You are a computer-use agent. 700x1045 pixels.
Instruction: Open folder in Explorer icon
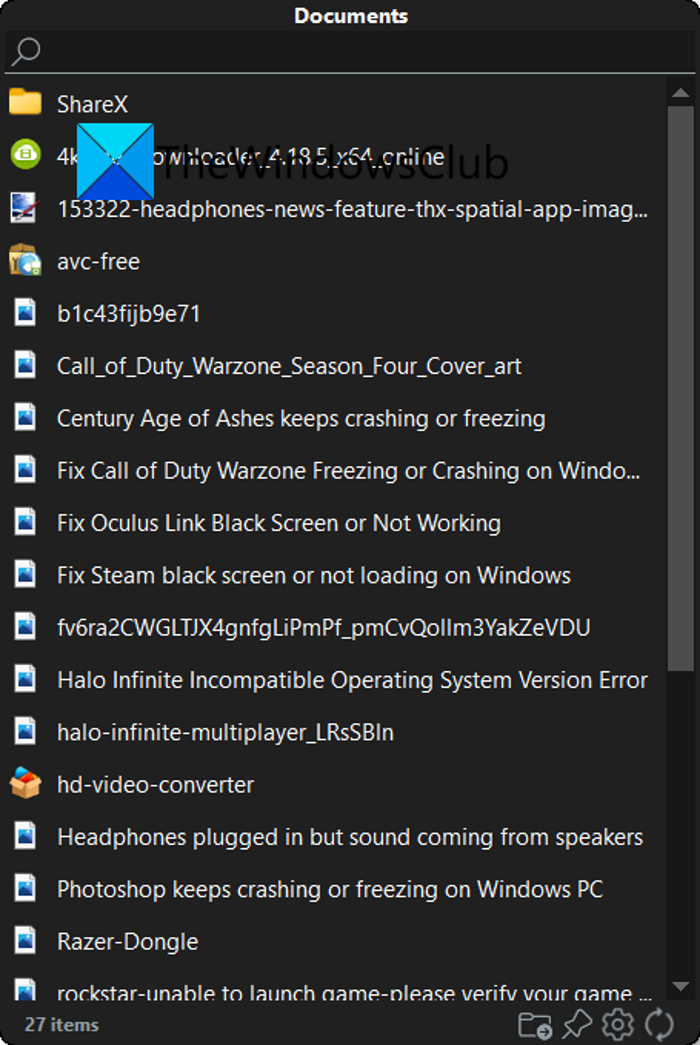tap(535, 1025)
